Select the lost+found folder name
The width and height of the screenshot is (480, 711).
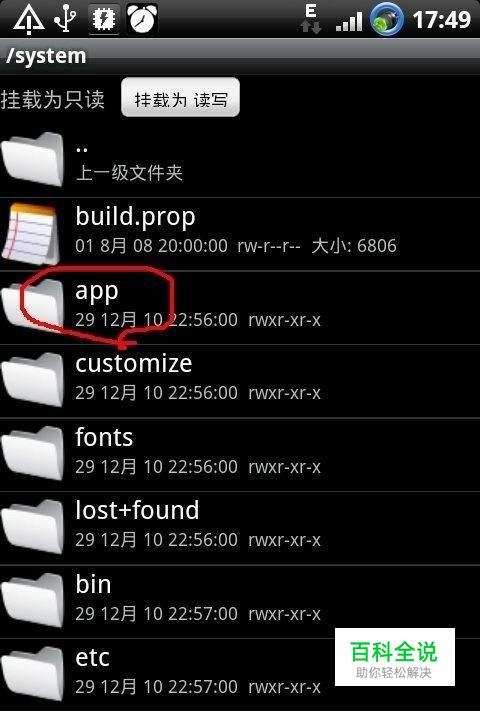coord(137,510)
